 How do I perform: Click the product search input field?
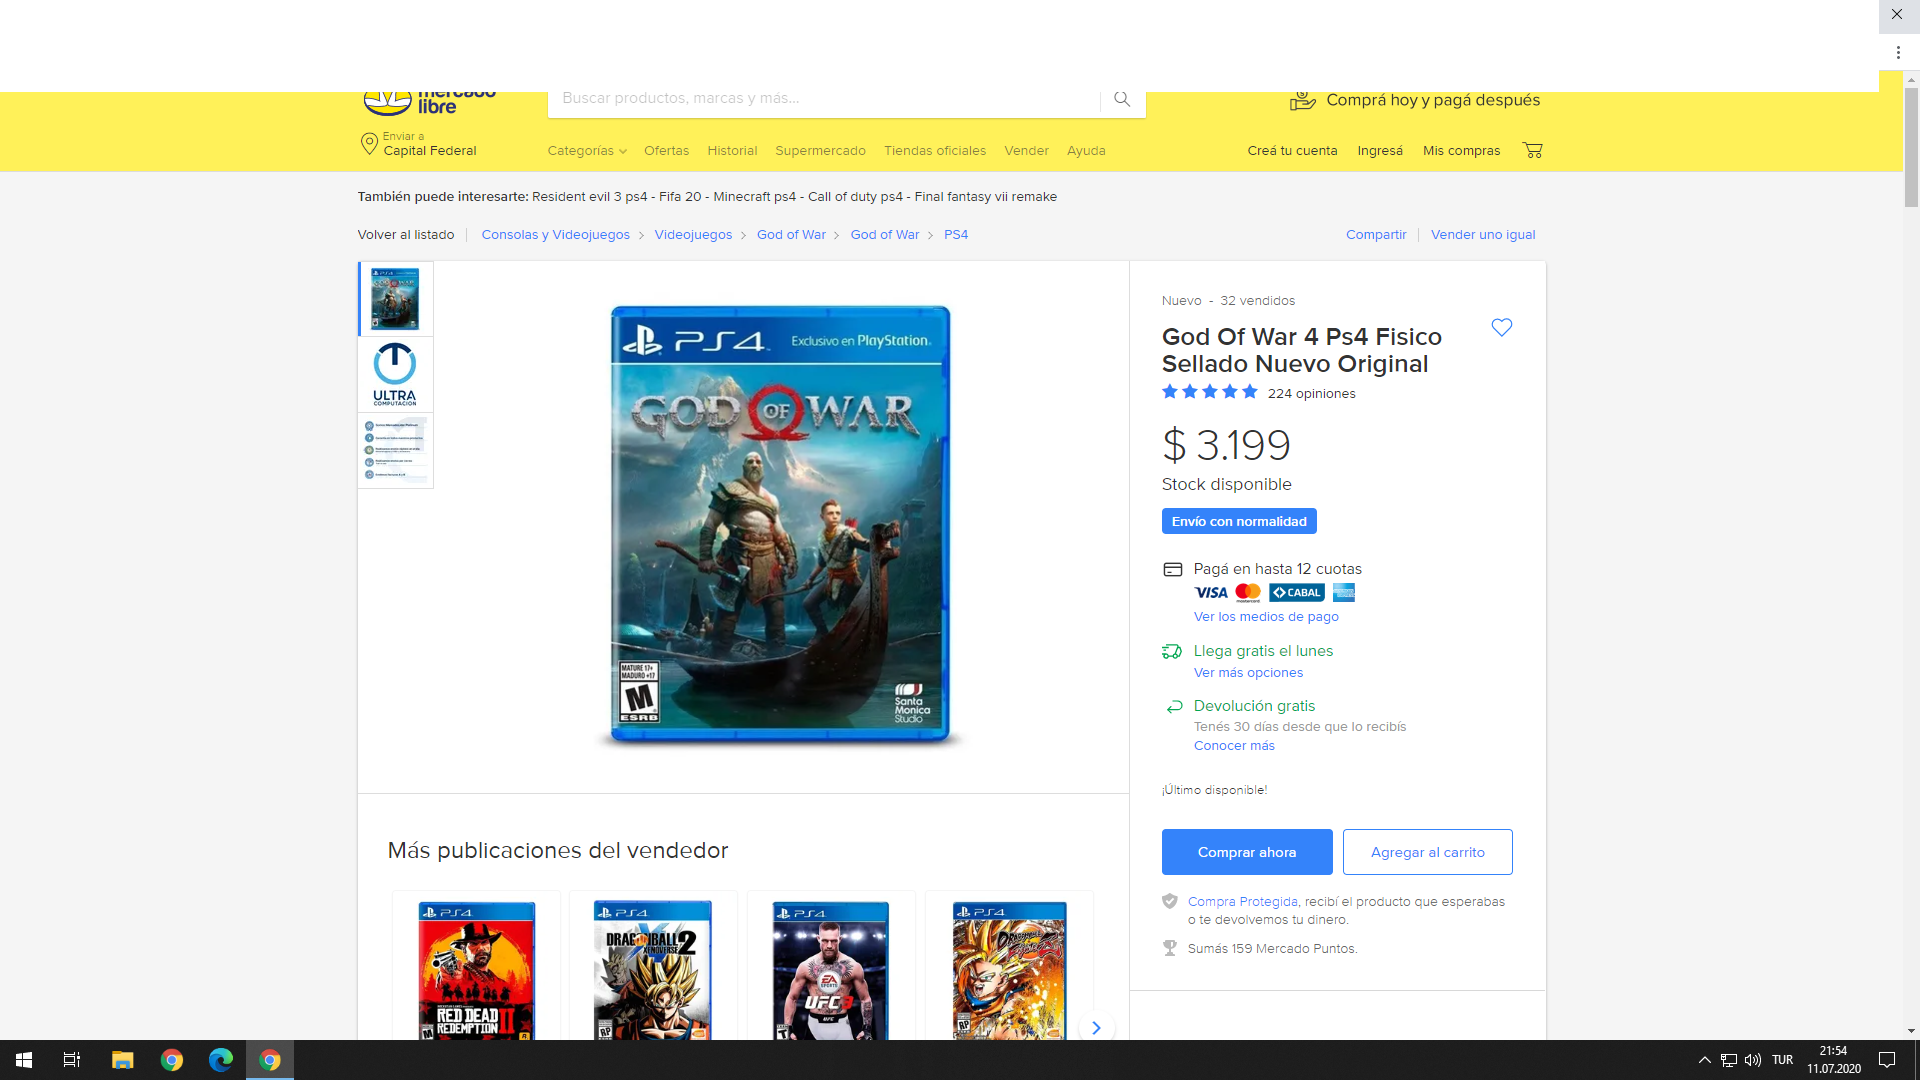point(820,99)
